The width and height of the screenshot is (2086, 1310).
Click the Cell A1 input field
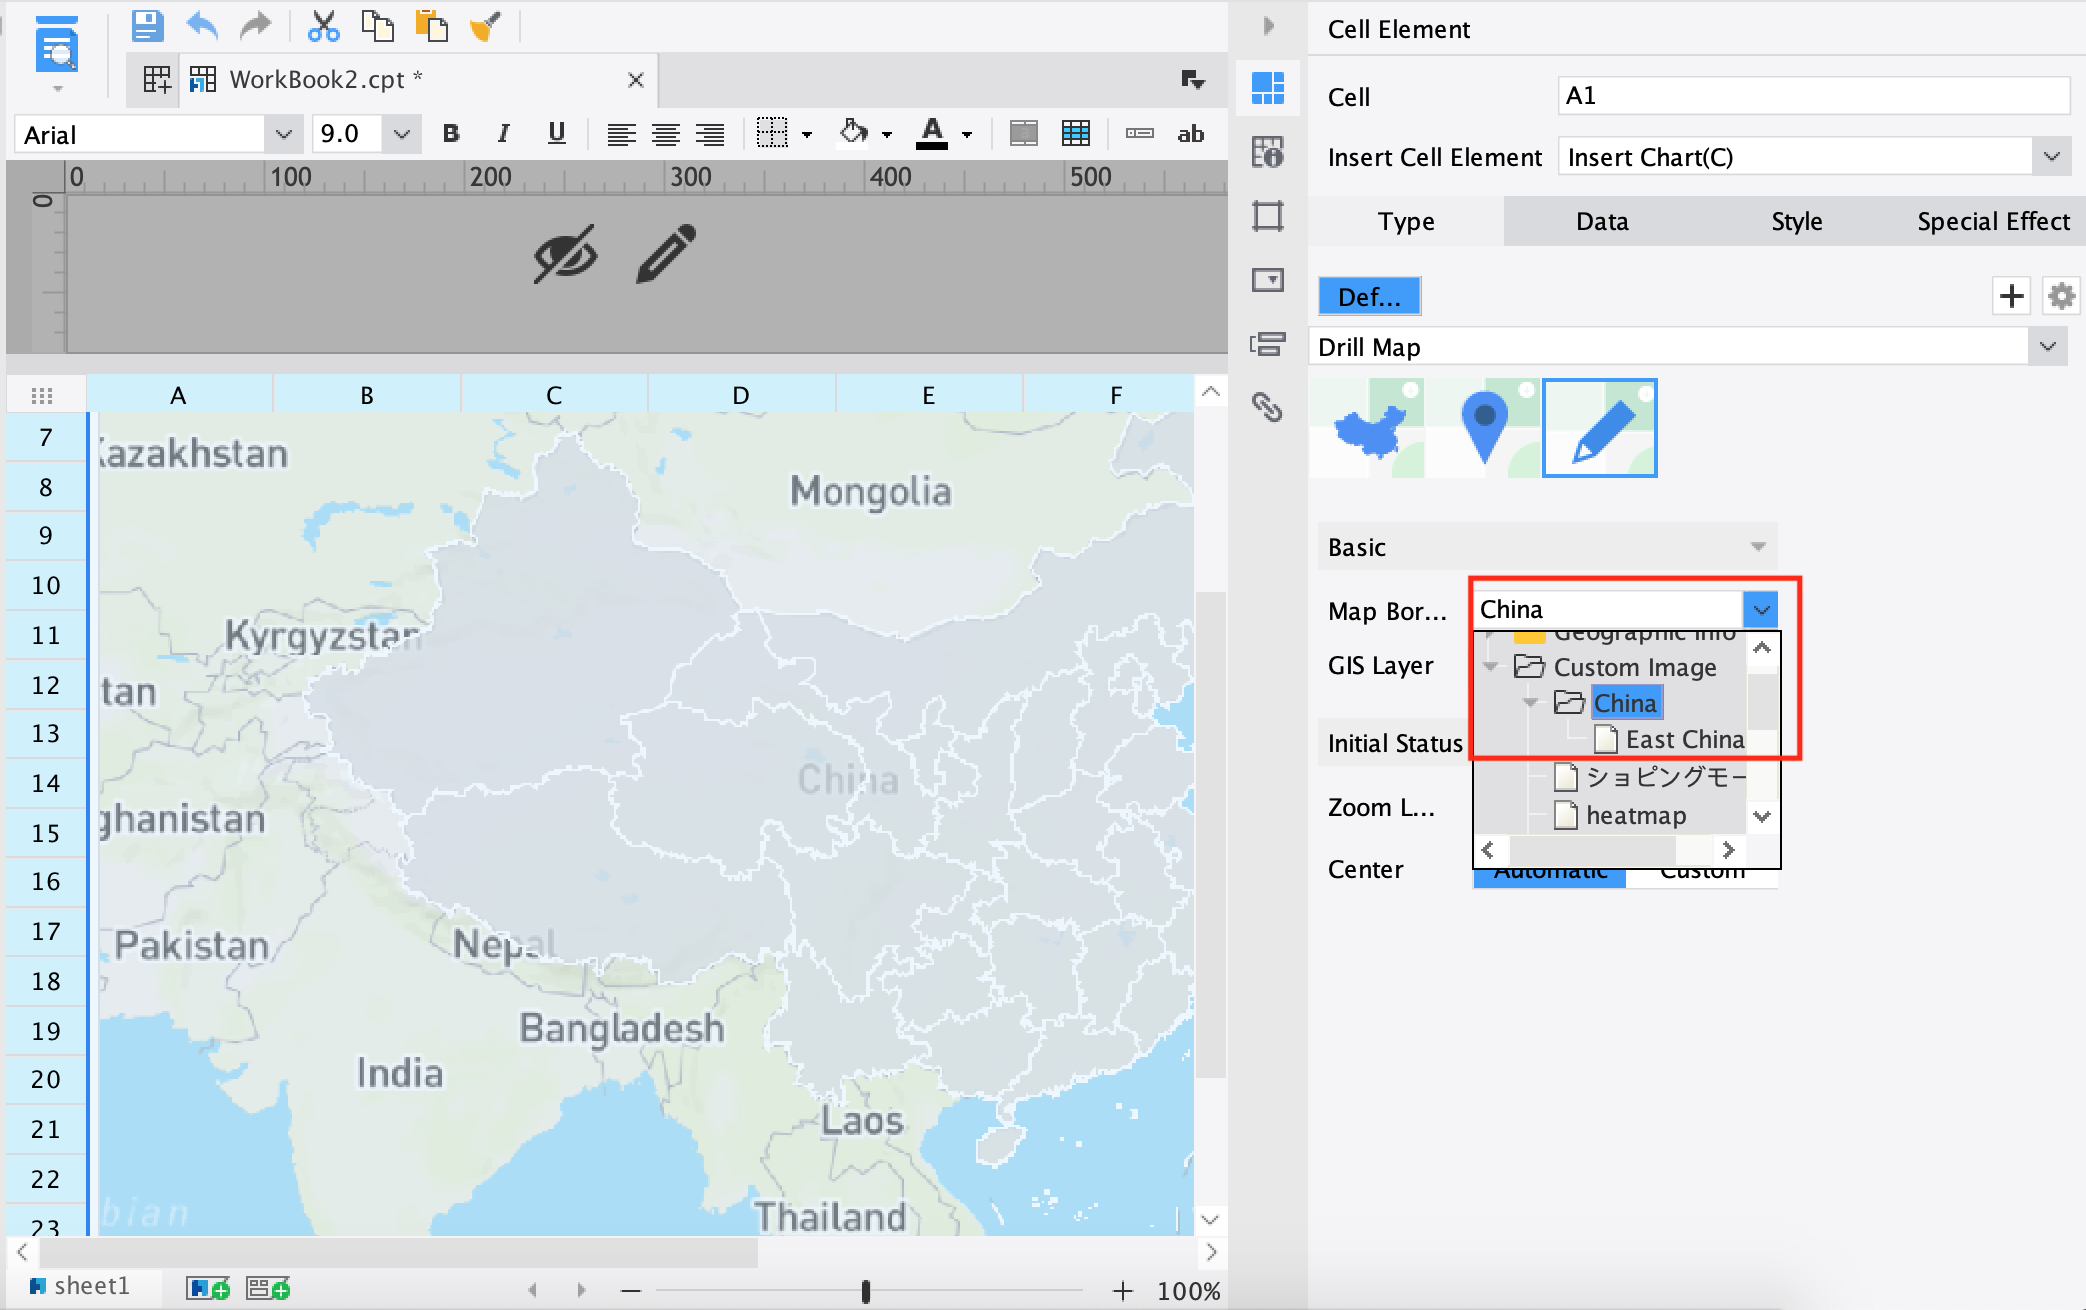pos(1814,96)
